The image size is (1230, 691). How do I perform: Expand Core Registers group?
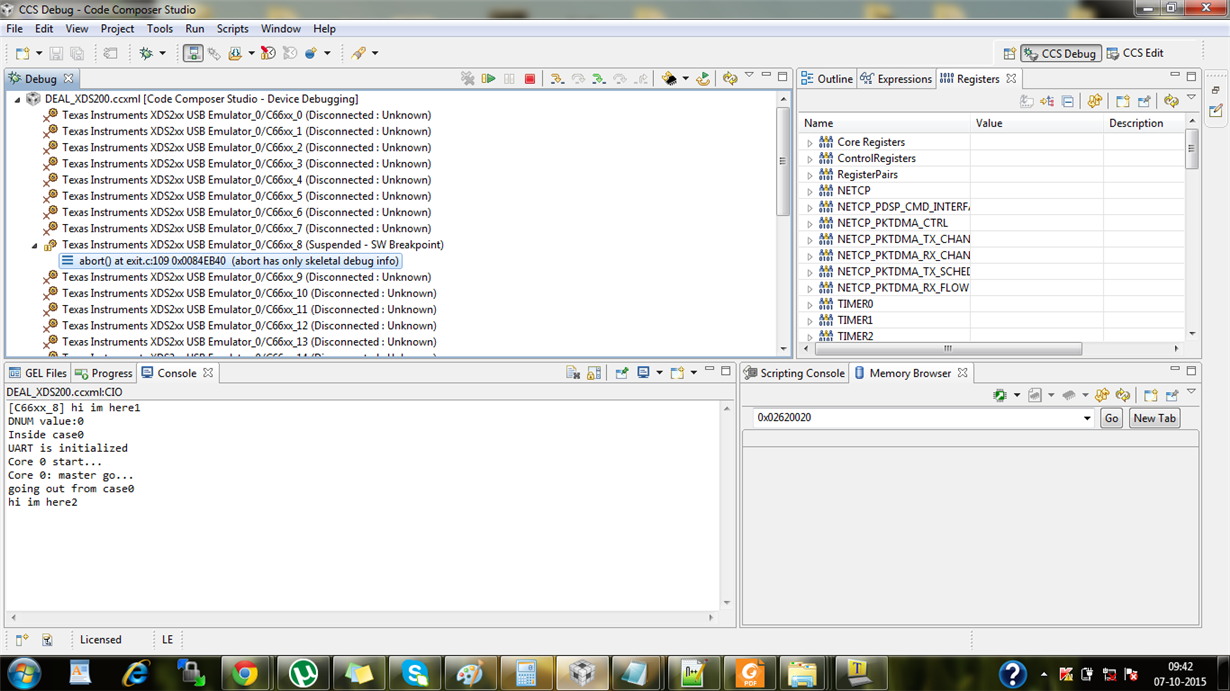[x=810, y=143]
